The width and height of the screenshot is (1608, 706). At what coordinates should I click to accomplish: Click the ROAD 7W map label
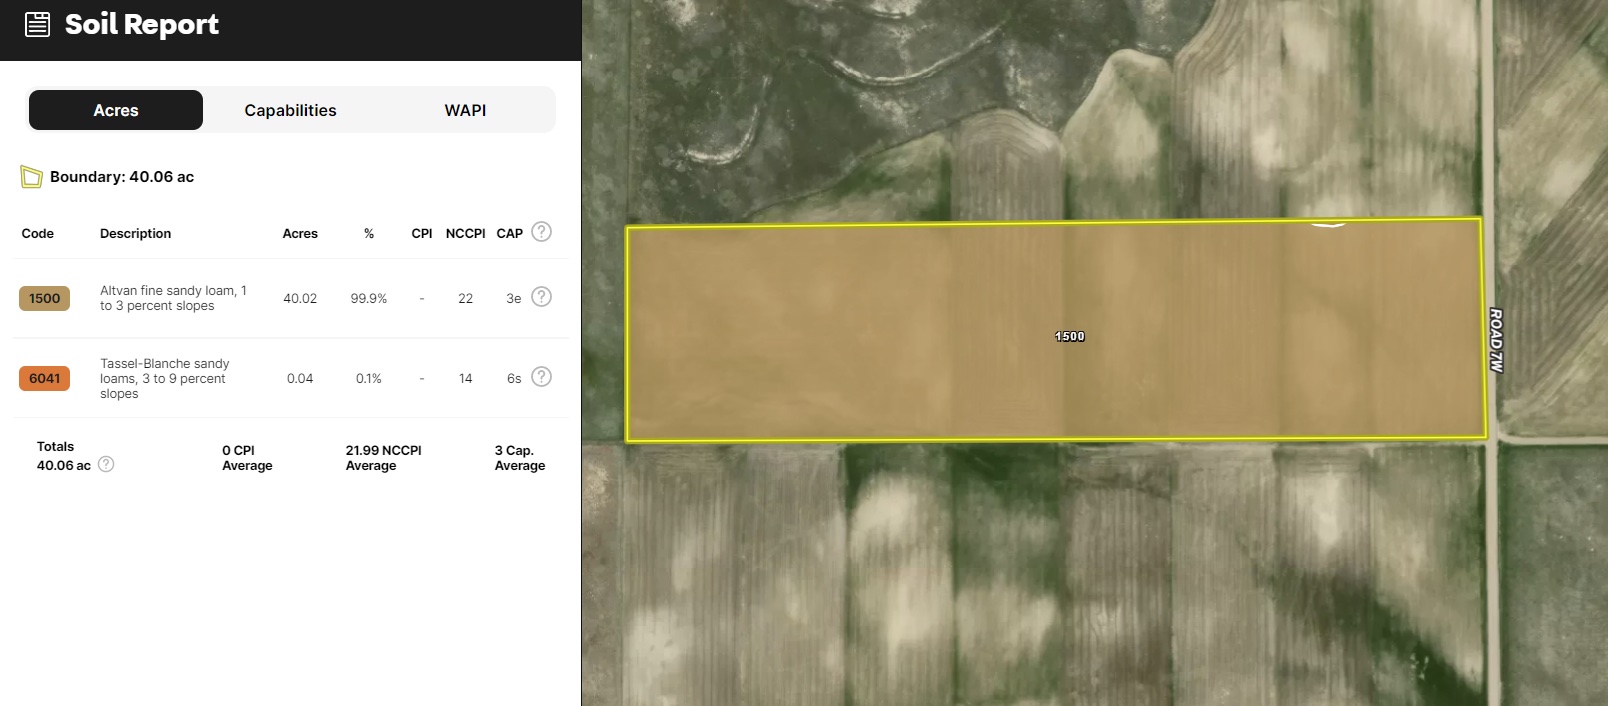click(1496, 340)
